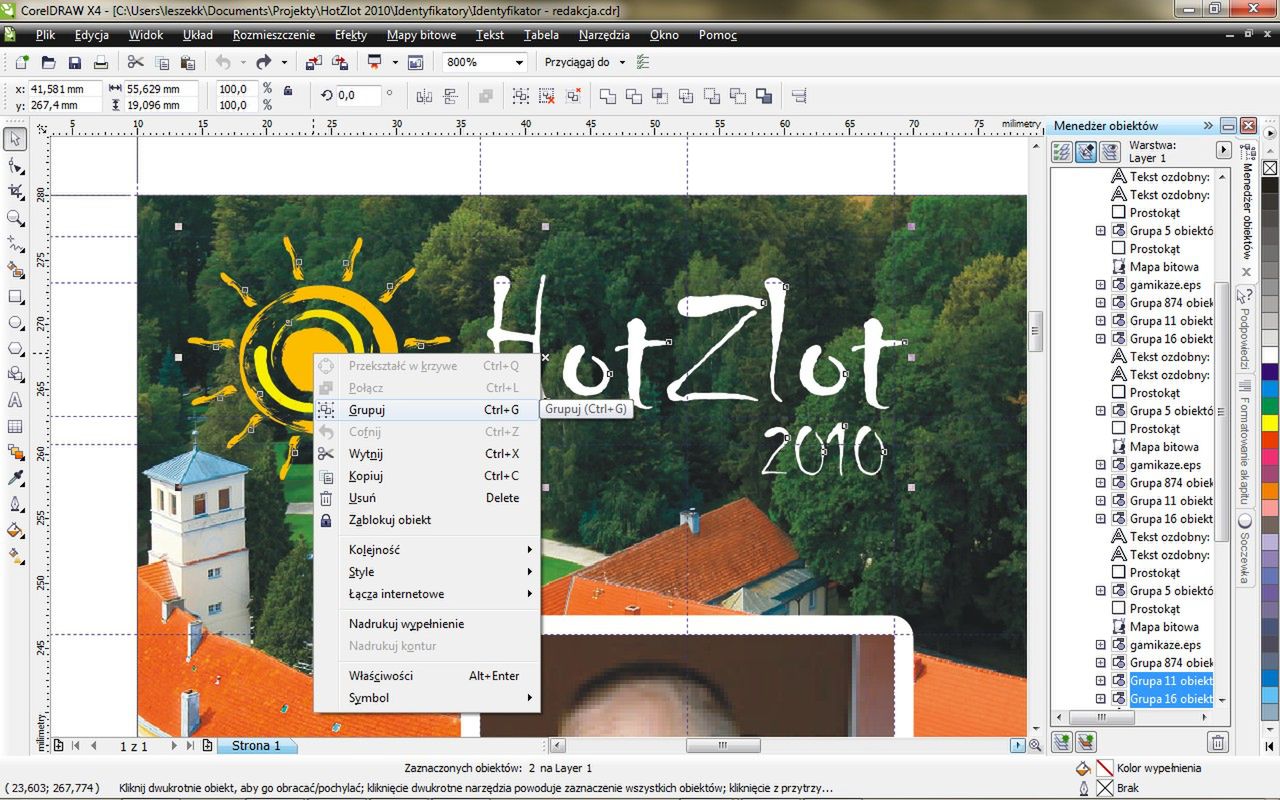
Task: Click the scissors Cut icon in toolbar
Action: point(136,62)
